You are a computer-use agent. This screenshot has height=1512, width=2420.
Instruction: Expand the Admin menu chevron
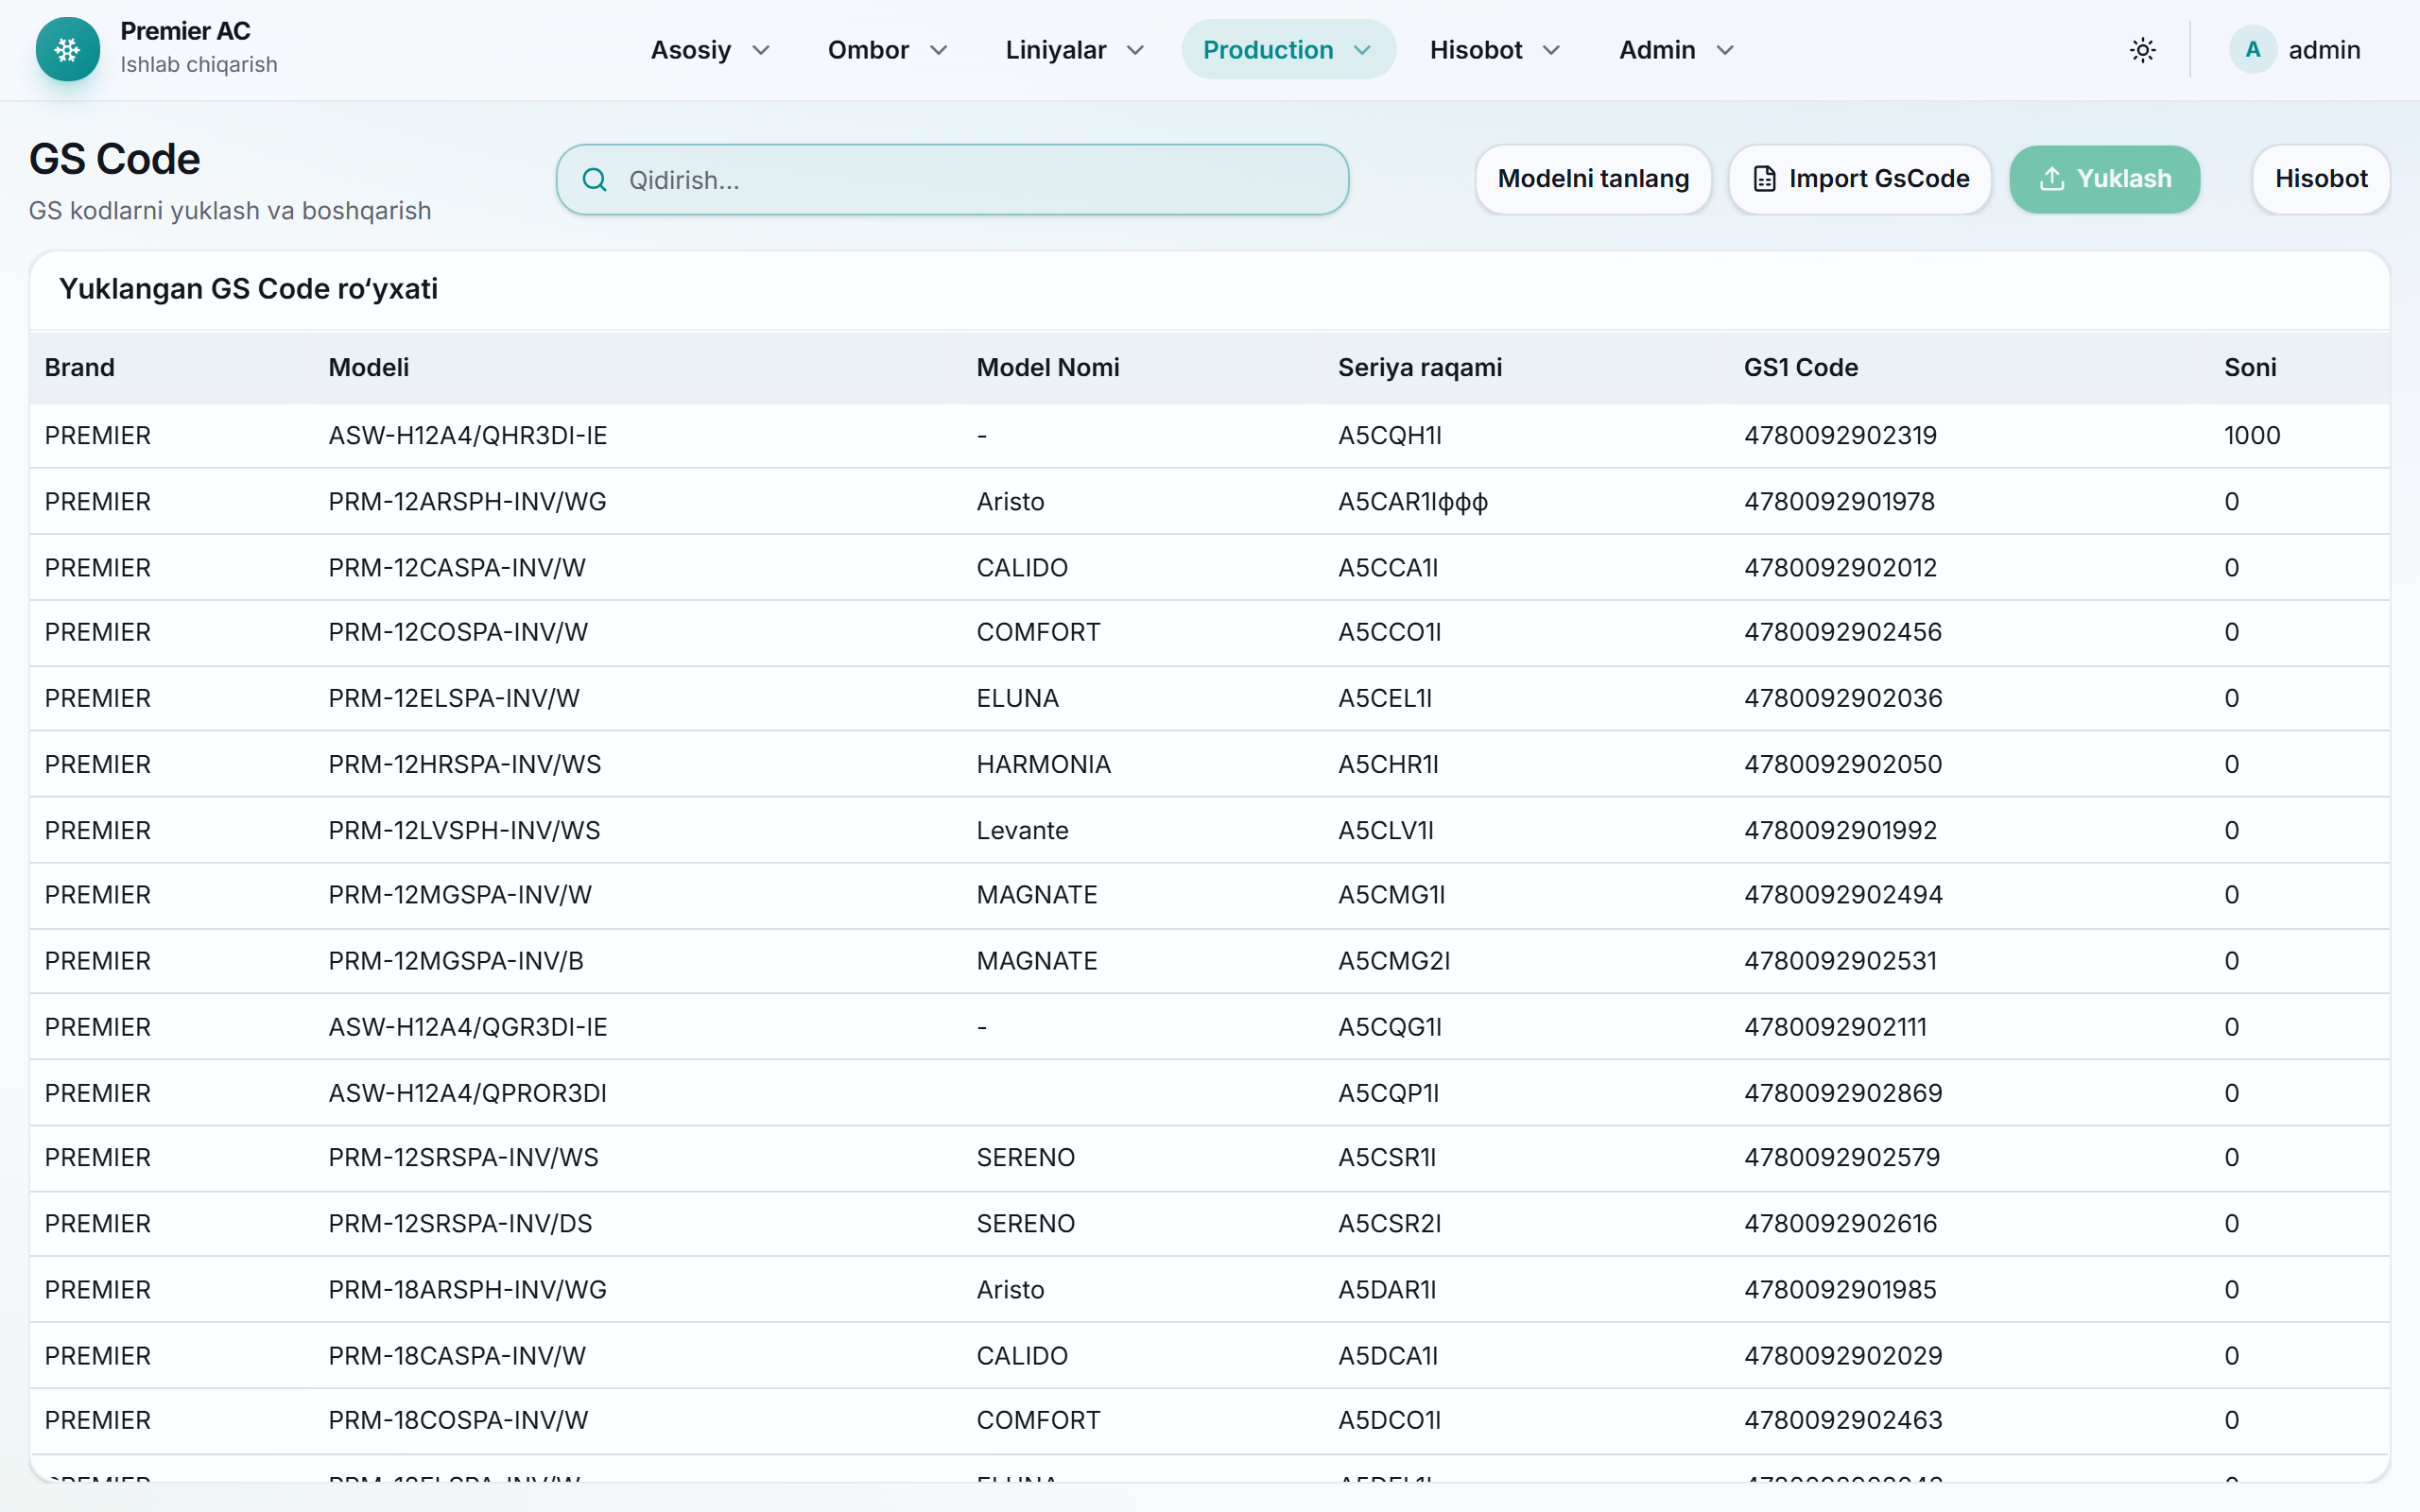(1725, 50)
